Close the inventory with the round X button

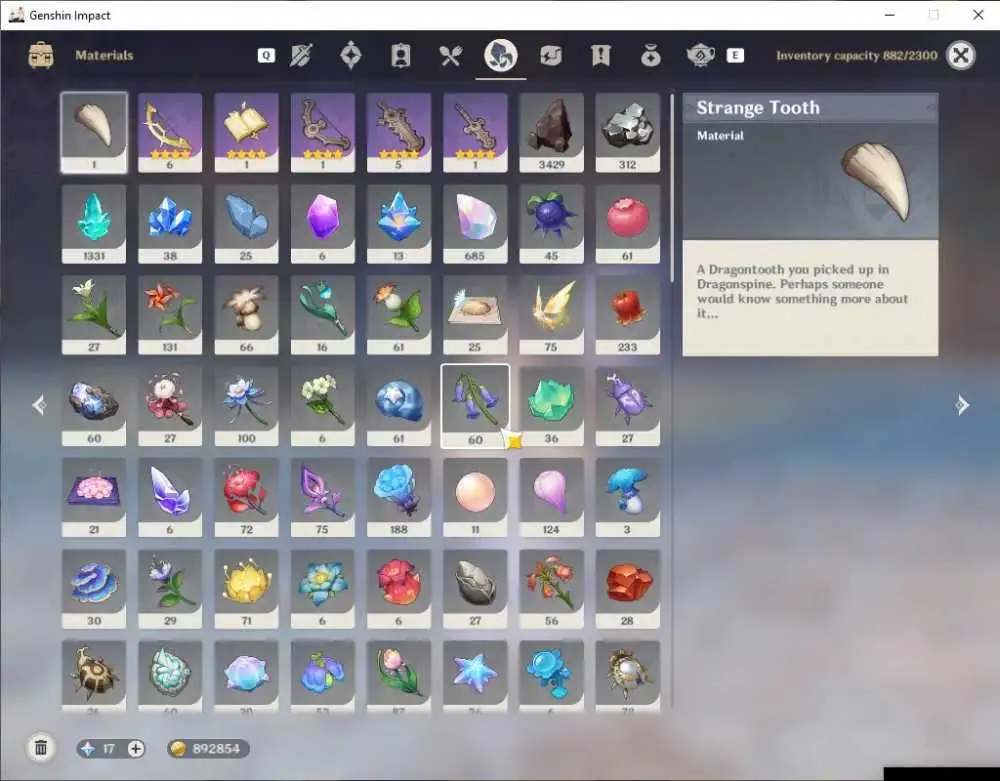960,55
